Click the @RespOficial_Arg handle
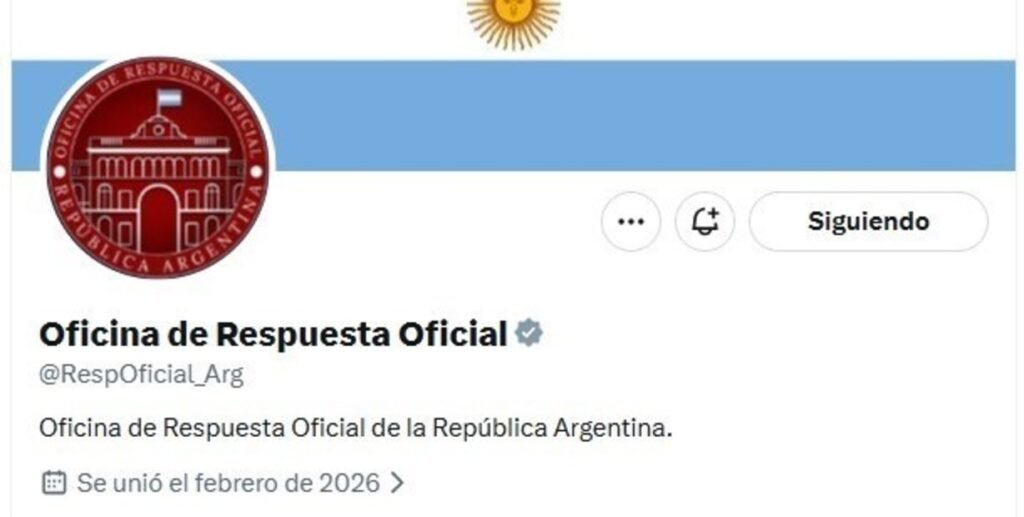 [141, 375]
